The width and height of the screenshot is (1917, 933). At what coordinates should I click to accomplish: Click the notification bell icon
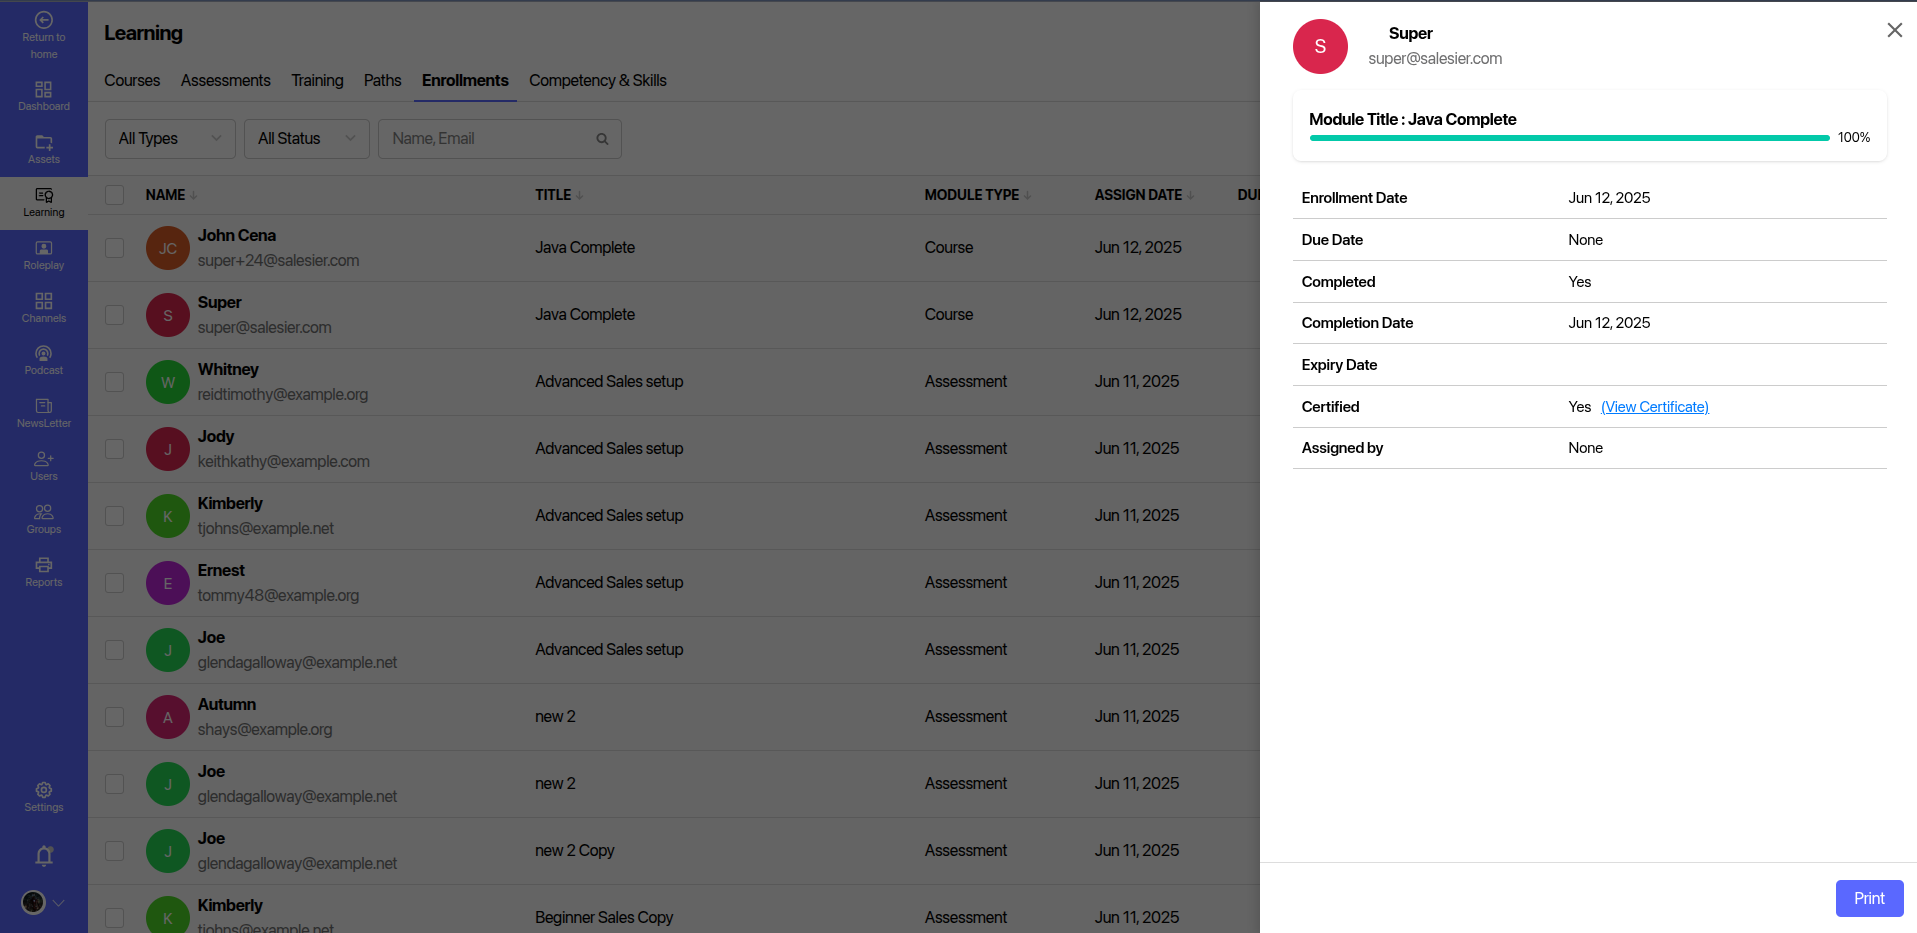tap(44, 856)
